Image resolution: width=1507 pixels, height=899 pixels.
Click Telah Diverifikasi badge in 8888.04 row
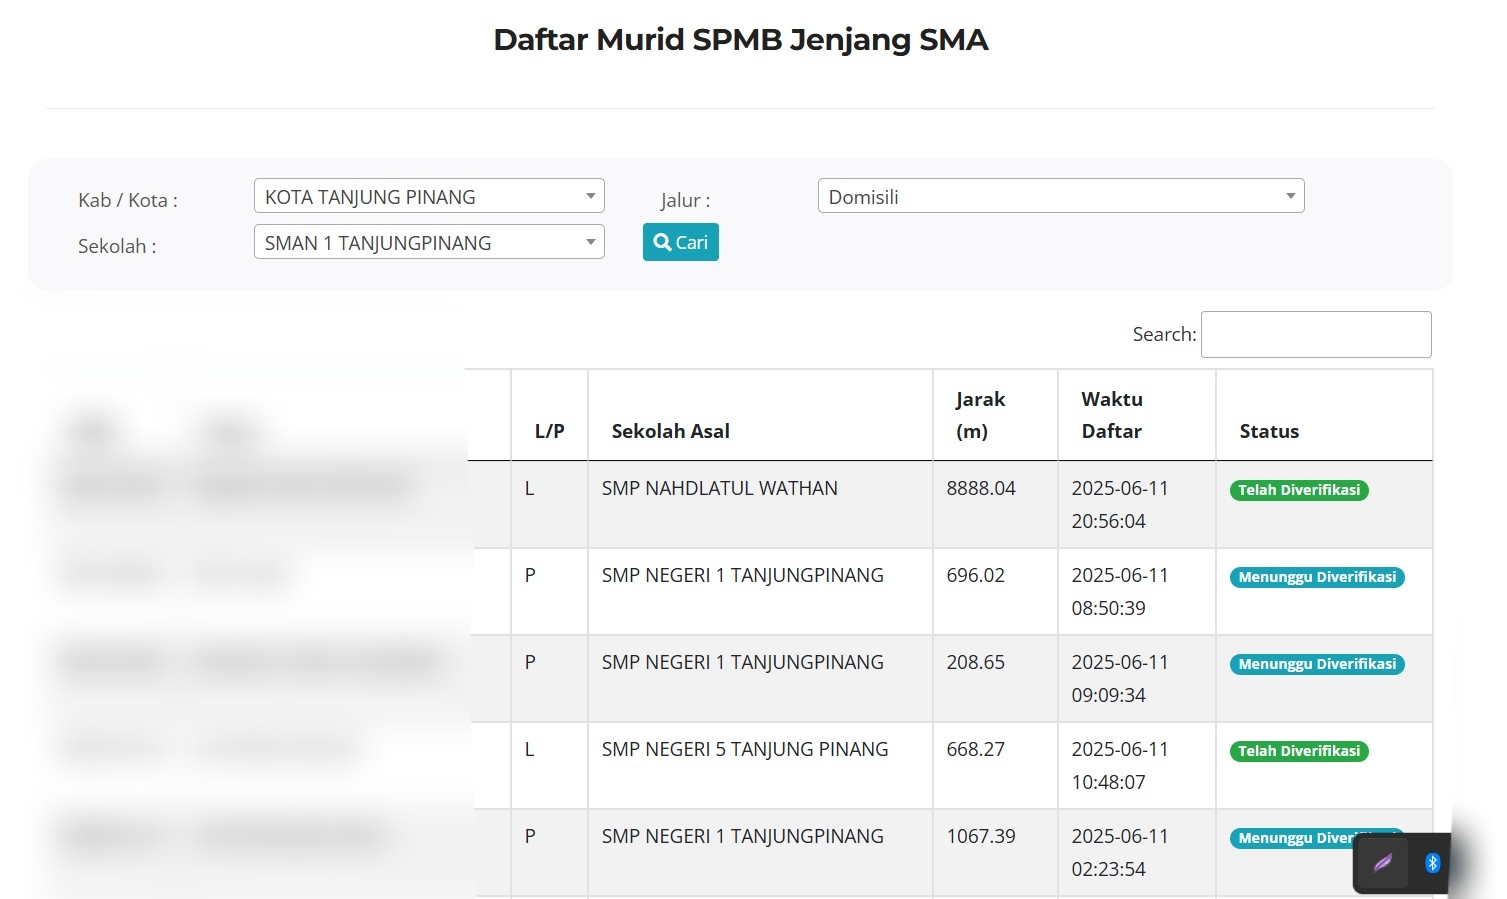(1299, 490)
